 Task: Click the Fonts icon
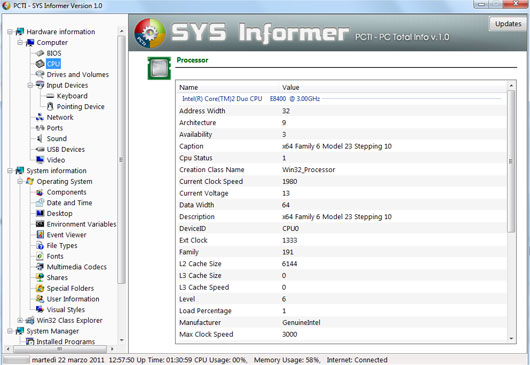pyautogui.click(x=40, y=256)
